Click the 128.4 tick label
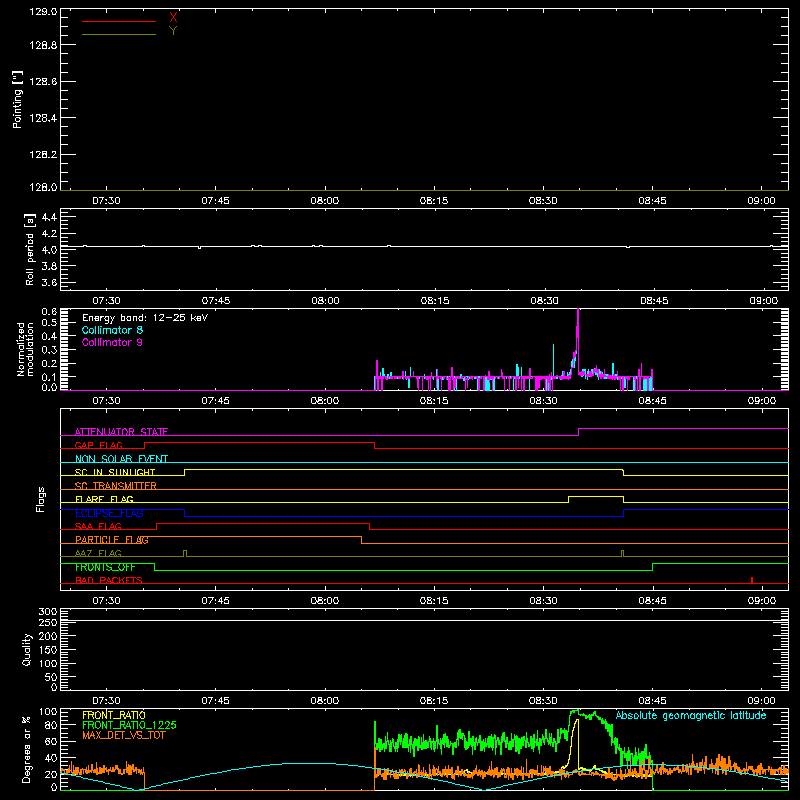This screenshot has height=800, width=800. (x=43, y=118)
